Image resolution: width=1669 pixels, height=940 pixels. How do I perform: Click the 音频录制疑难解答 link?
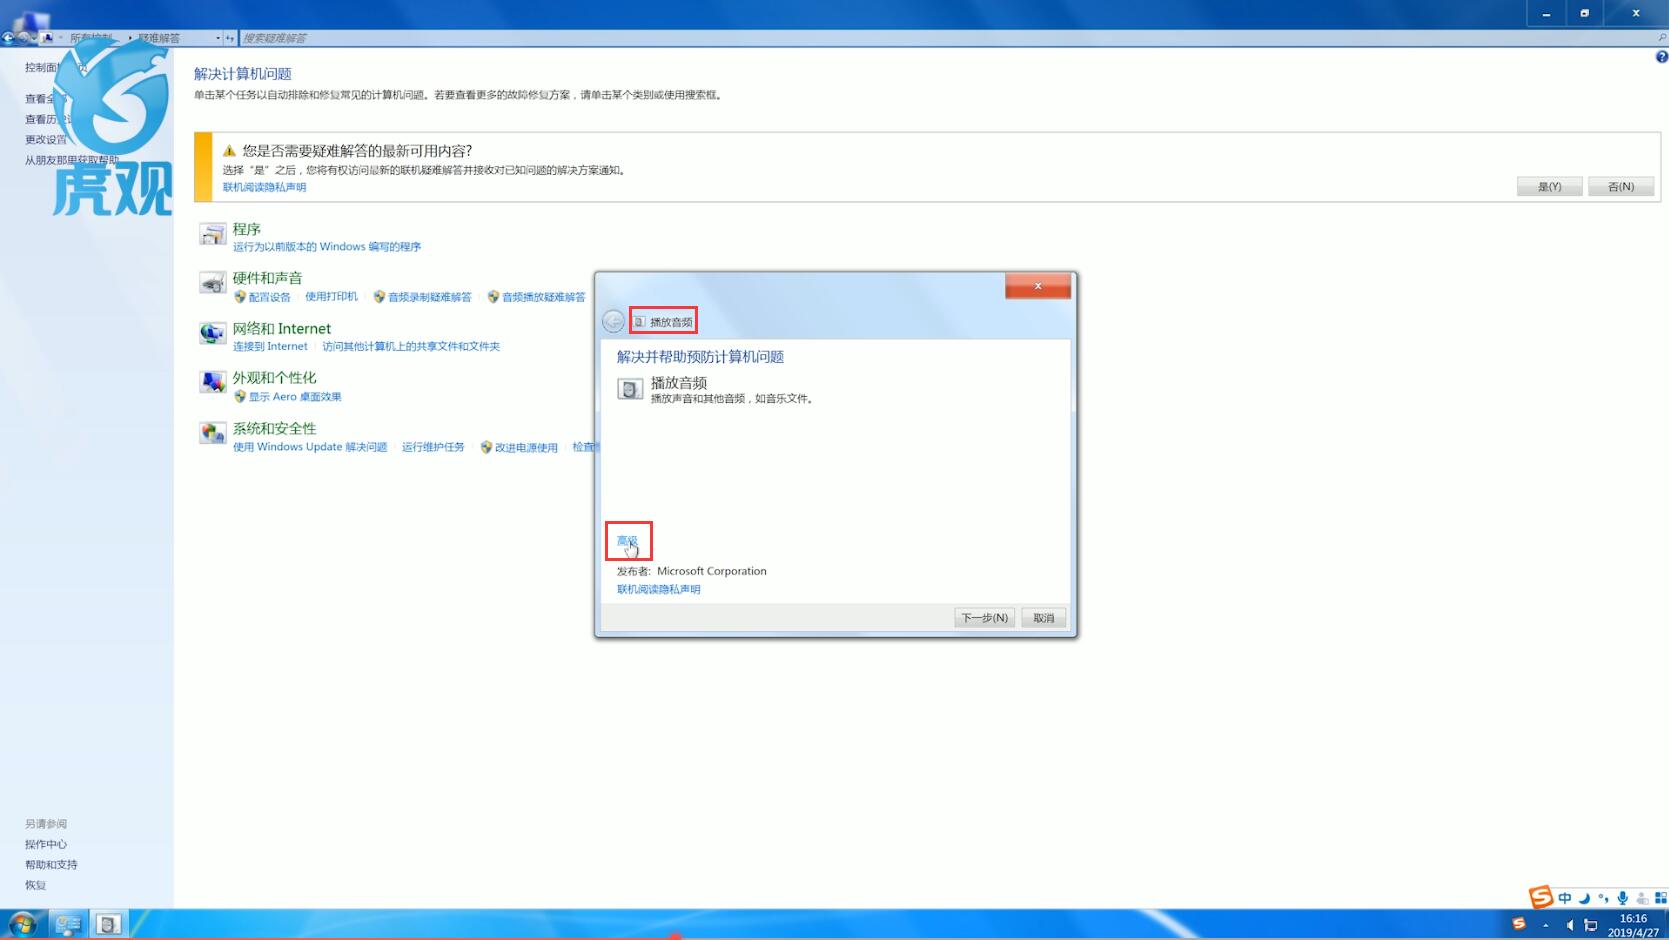[x=429, y=297]
